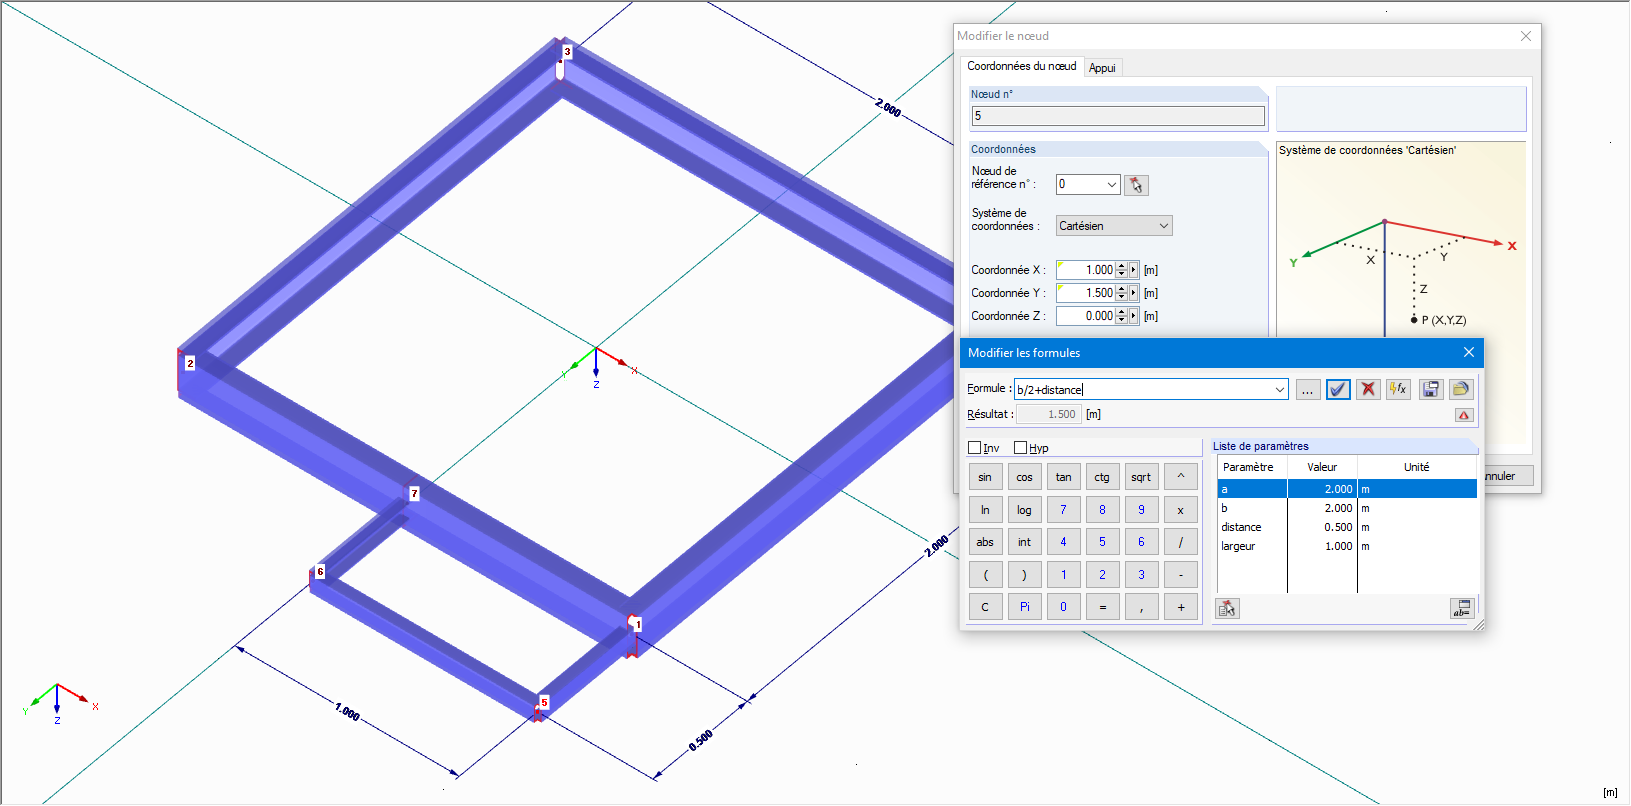Viewport: 1631px width, 806px height.
Task: Insert a closing parenthesis
Action: 1024,575
